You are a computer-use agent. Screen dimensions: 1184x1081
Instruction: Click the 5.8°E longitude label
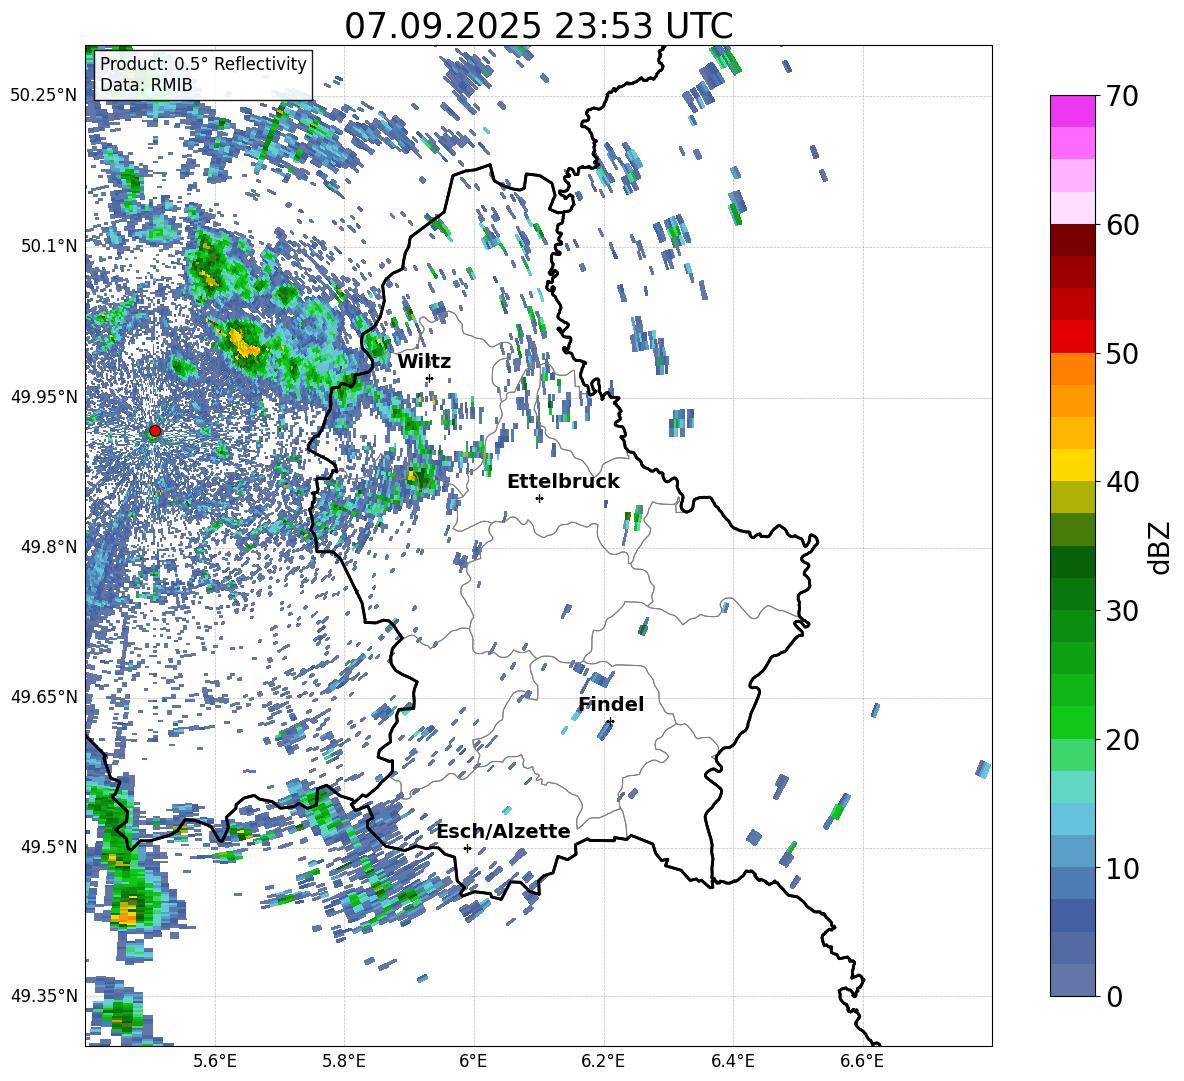344,1062
